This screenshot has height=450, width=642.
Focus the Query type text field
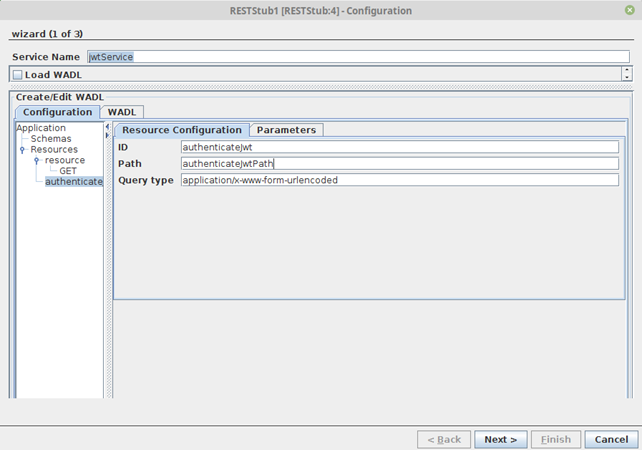(x=399, y=181)
